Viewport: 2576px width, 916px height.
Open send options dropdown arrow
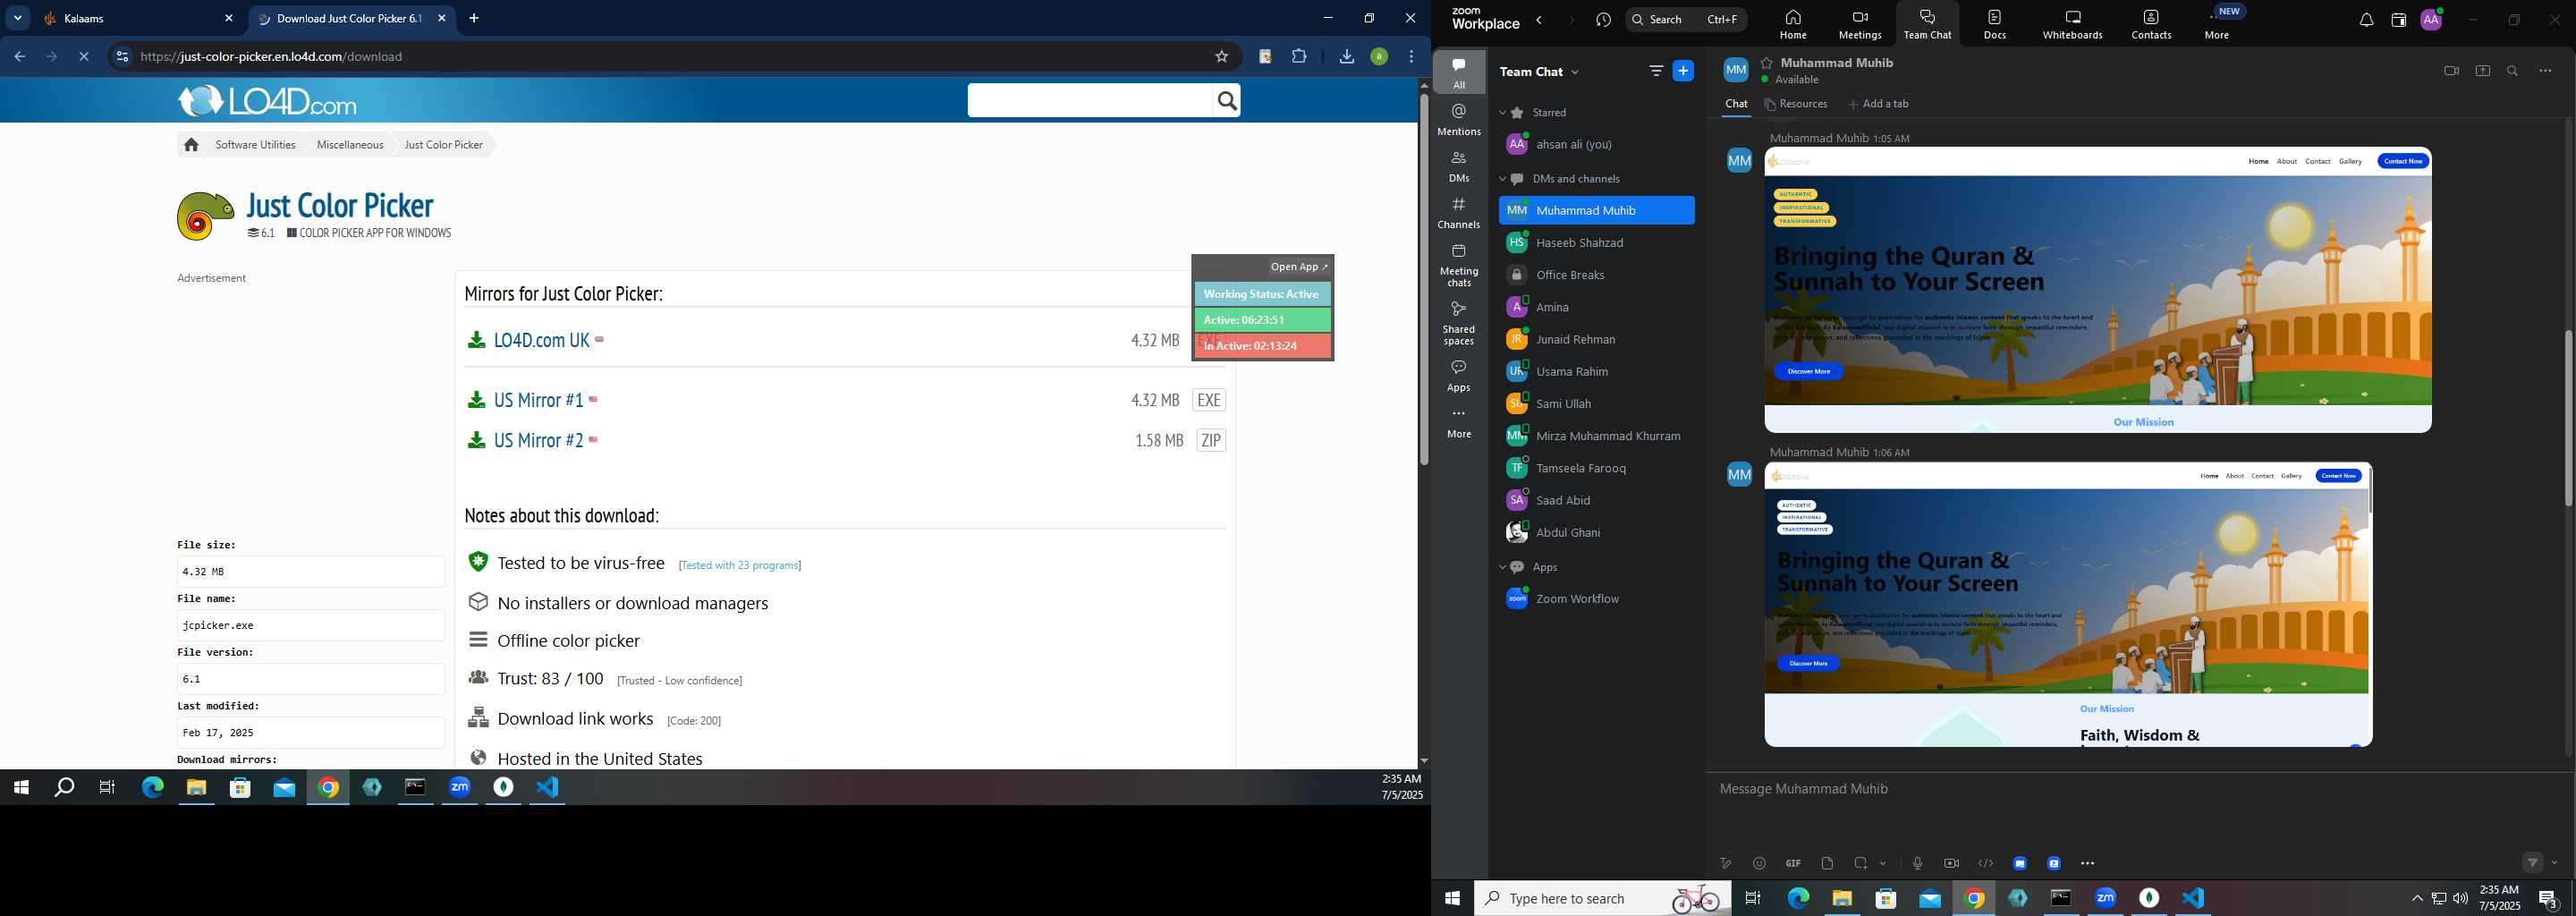[2555, 863]
